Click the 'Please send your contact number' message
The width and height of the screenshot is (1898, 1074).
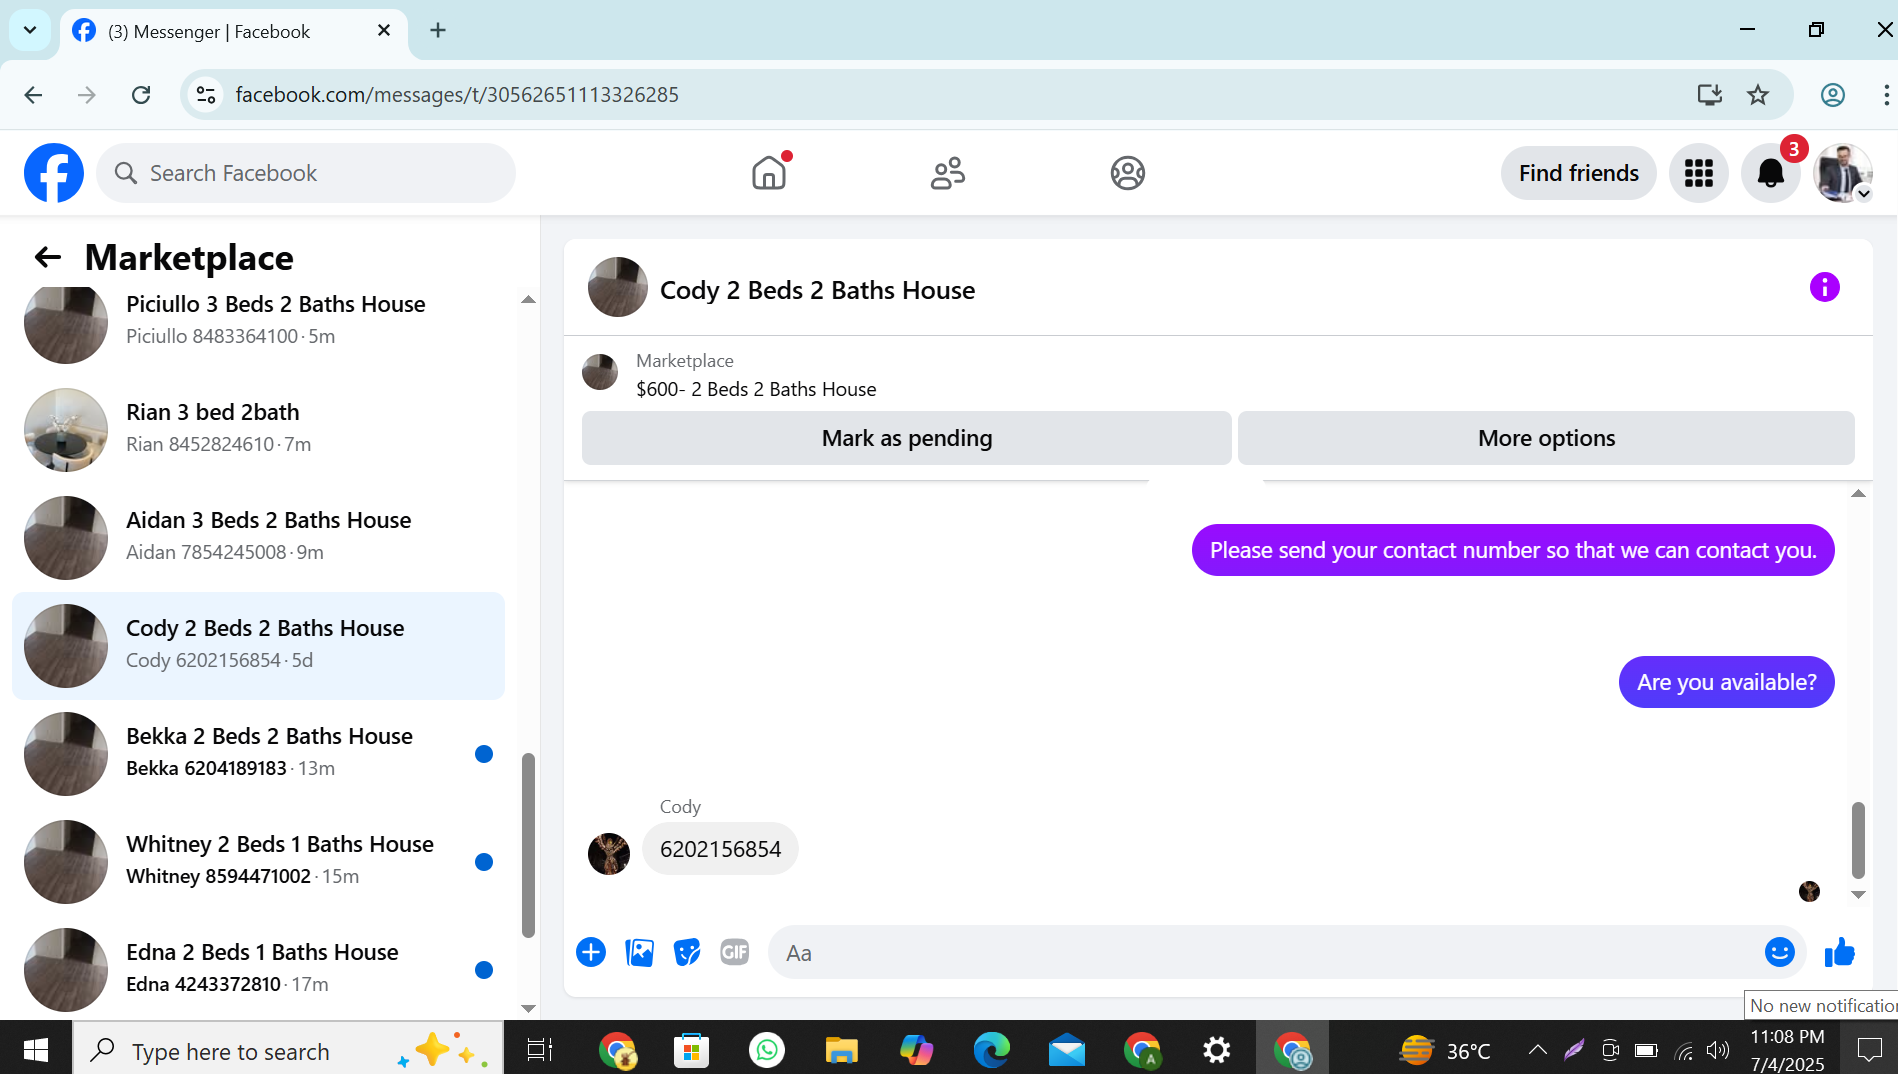click(1513, 550)
